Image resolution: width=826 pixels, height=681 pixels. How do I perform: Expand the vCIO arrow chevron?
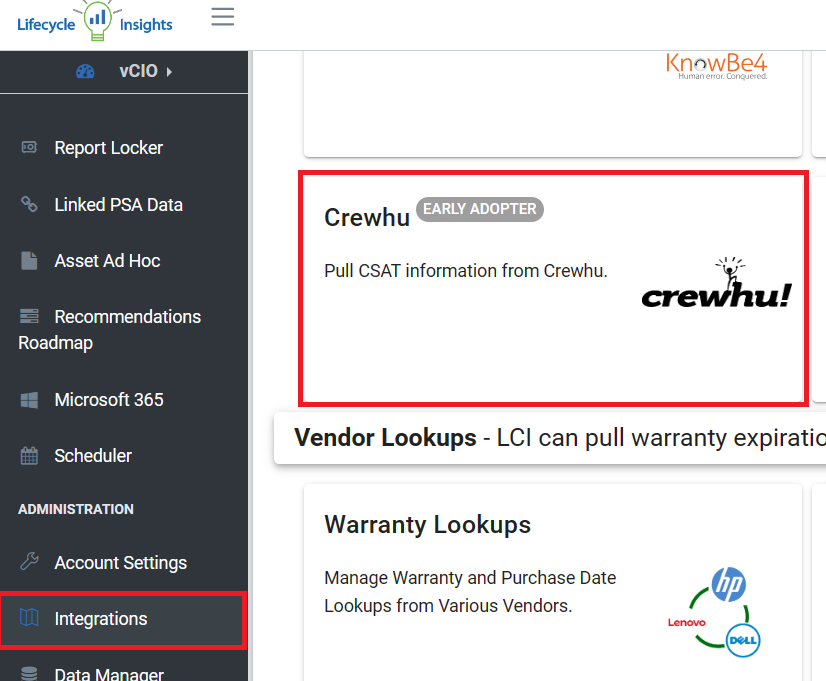[169, 72]
